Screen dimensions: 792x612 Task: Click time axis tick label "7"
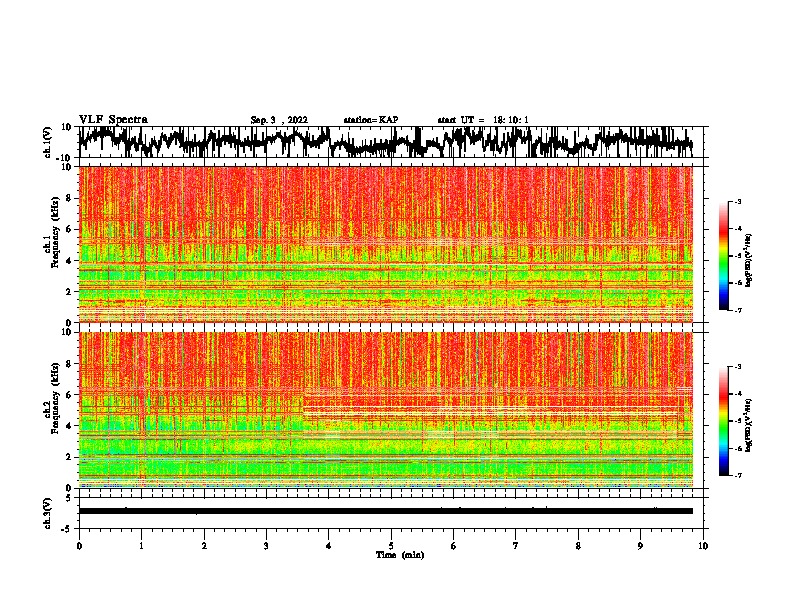coord(516,546)
